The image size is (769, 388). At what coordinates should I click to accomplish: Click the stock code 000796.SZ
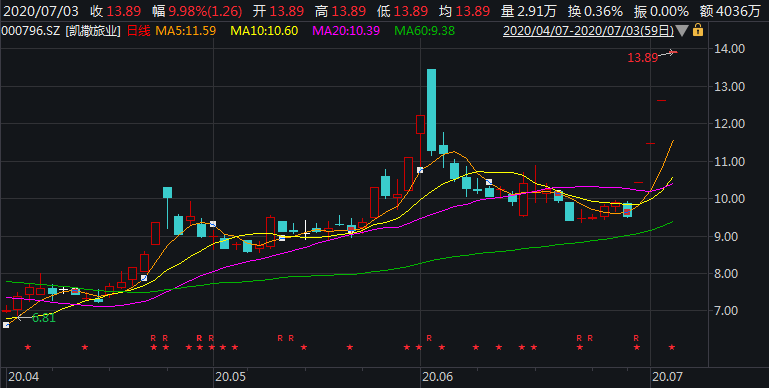31,31
